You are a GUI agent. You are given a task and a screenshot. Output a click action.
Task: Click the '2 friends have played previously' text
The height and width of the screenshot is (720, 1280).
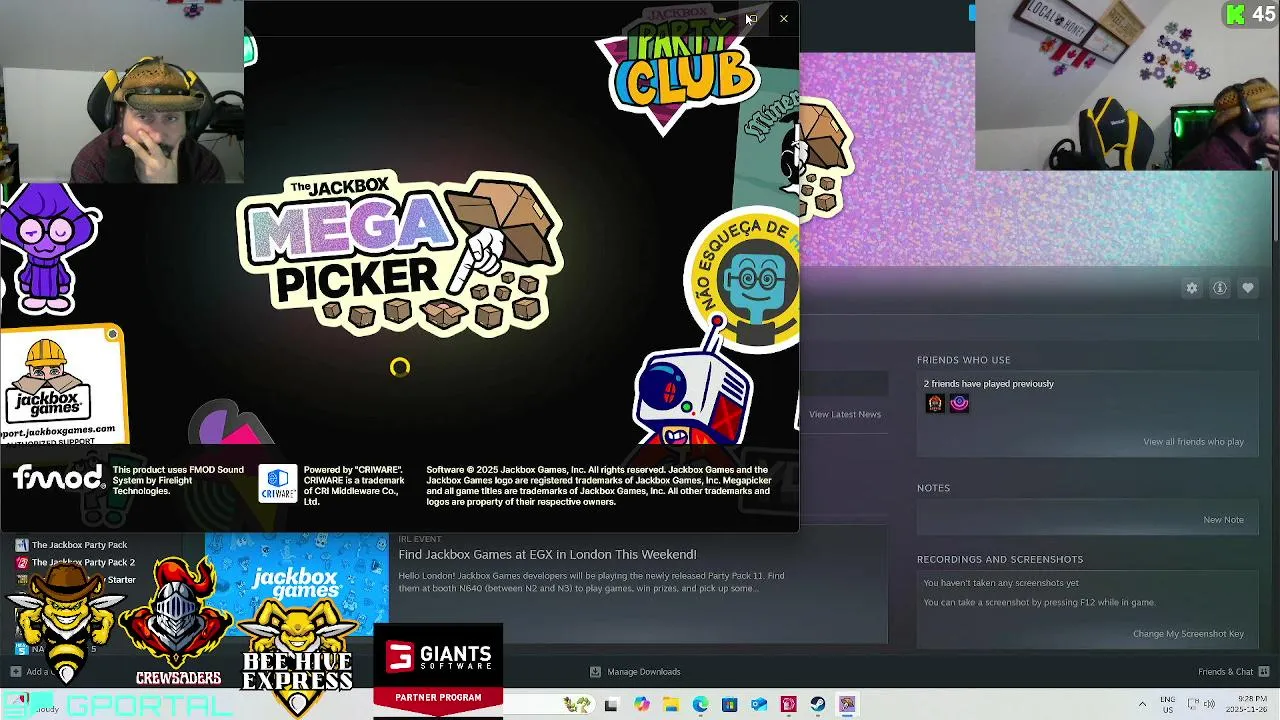[988, 384]
